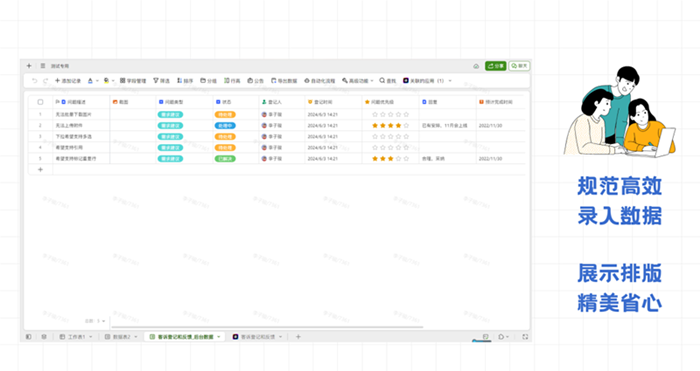Open the 分组 grouping tool

[x=208, y=81]
